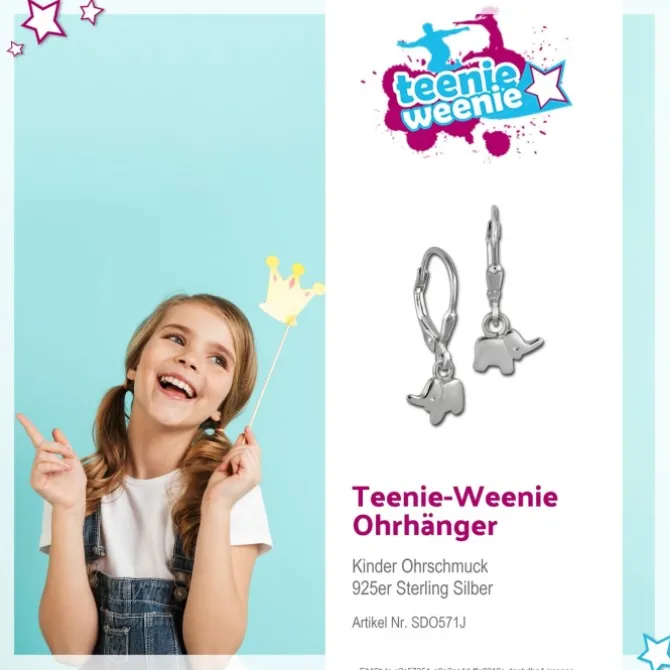Click the medium star beside the large star

click(91, 12)
